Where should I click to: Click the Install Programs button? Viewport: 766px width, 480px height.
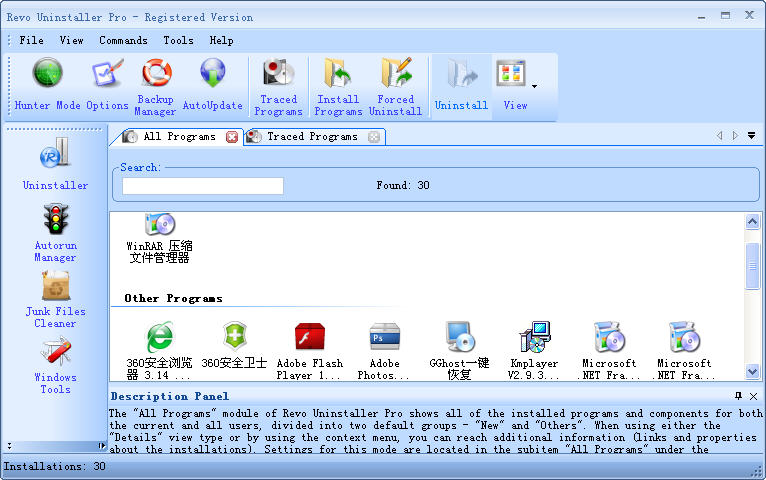pyautogui.click(x=338, y=85)
